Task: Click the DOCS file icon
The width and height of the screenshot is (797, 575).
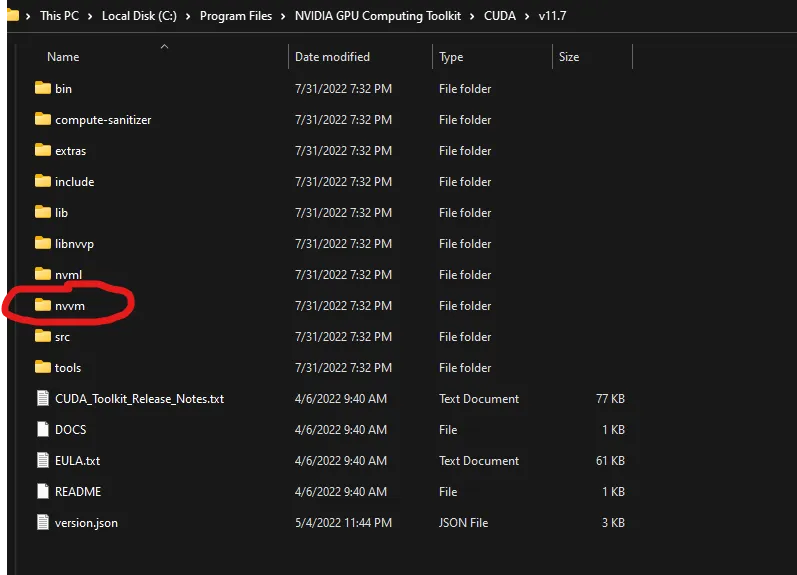Action: [43, 430]
